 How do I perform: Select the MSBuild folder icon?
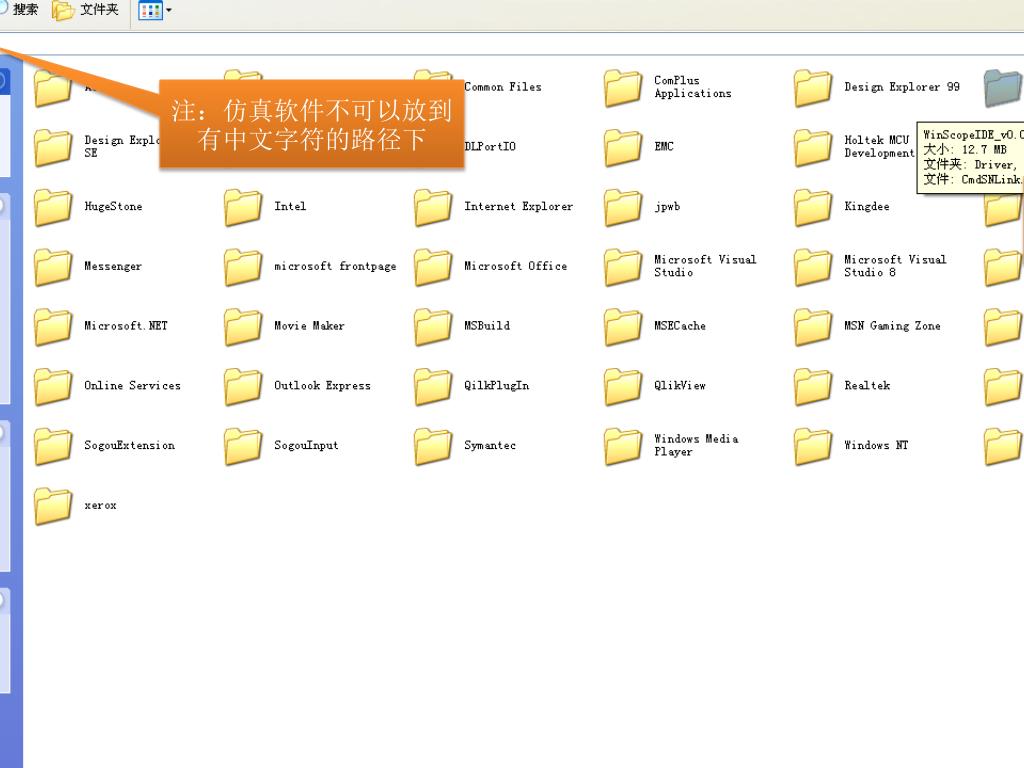[433, 327]
